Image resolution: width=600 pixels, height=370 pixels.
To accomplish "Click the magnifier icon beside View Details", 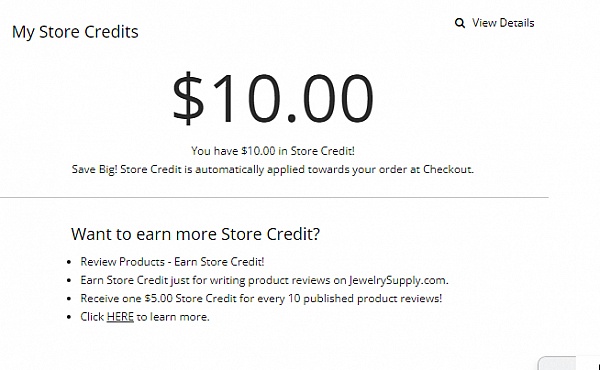I will pos(460,23).
